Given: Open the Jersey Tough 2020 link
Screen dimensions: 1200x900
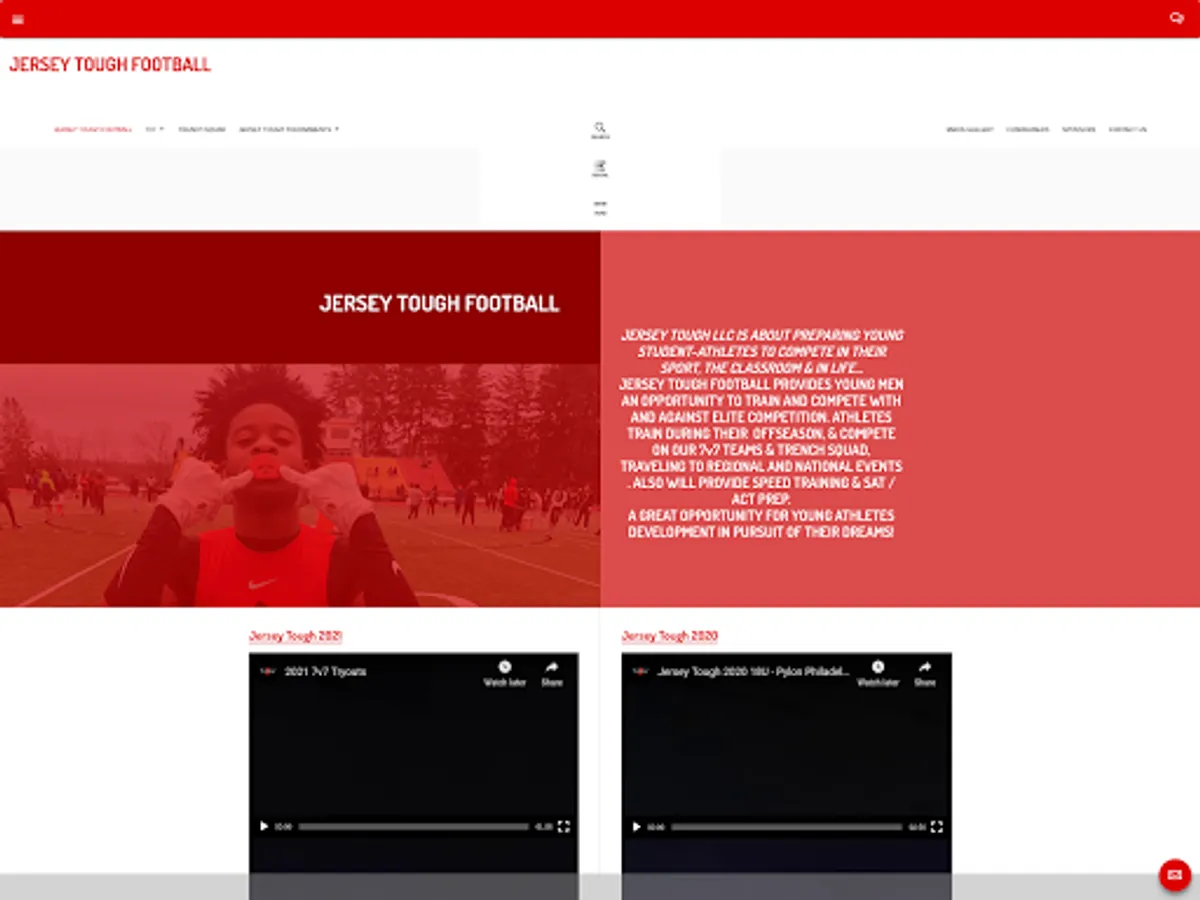Looking at the screenshot, I should point(669,636).
